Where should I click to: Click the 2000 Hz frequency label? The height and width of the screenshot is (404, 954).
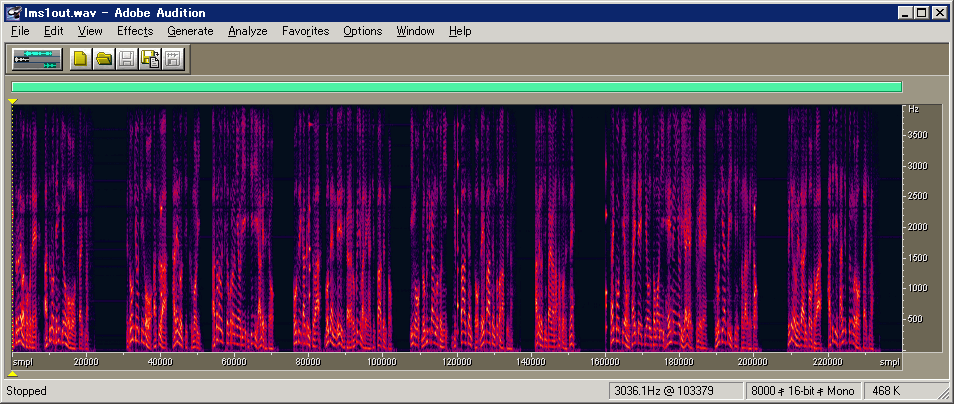click(x=916, y=227)
